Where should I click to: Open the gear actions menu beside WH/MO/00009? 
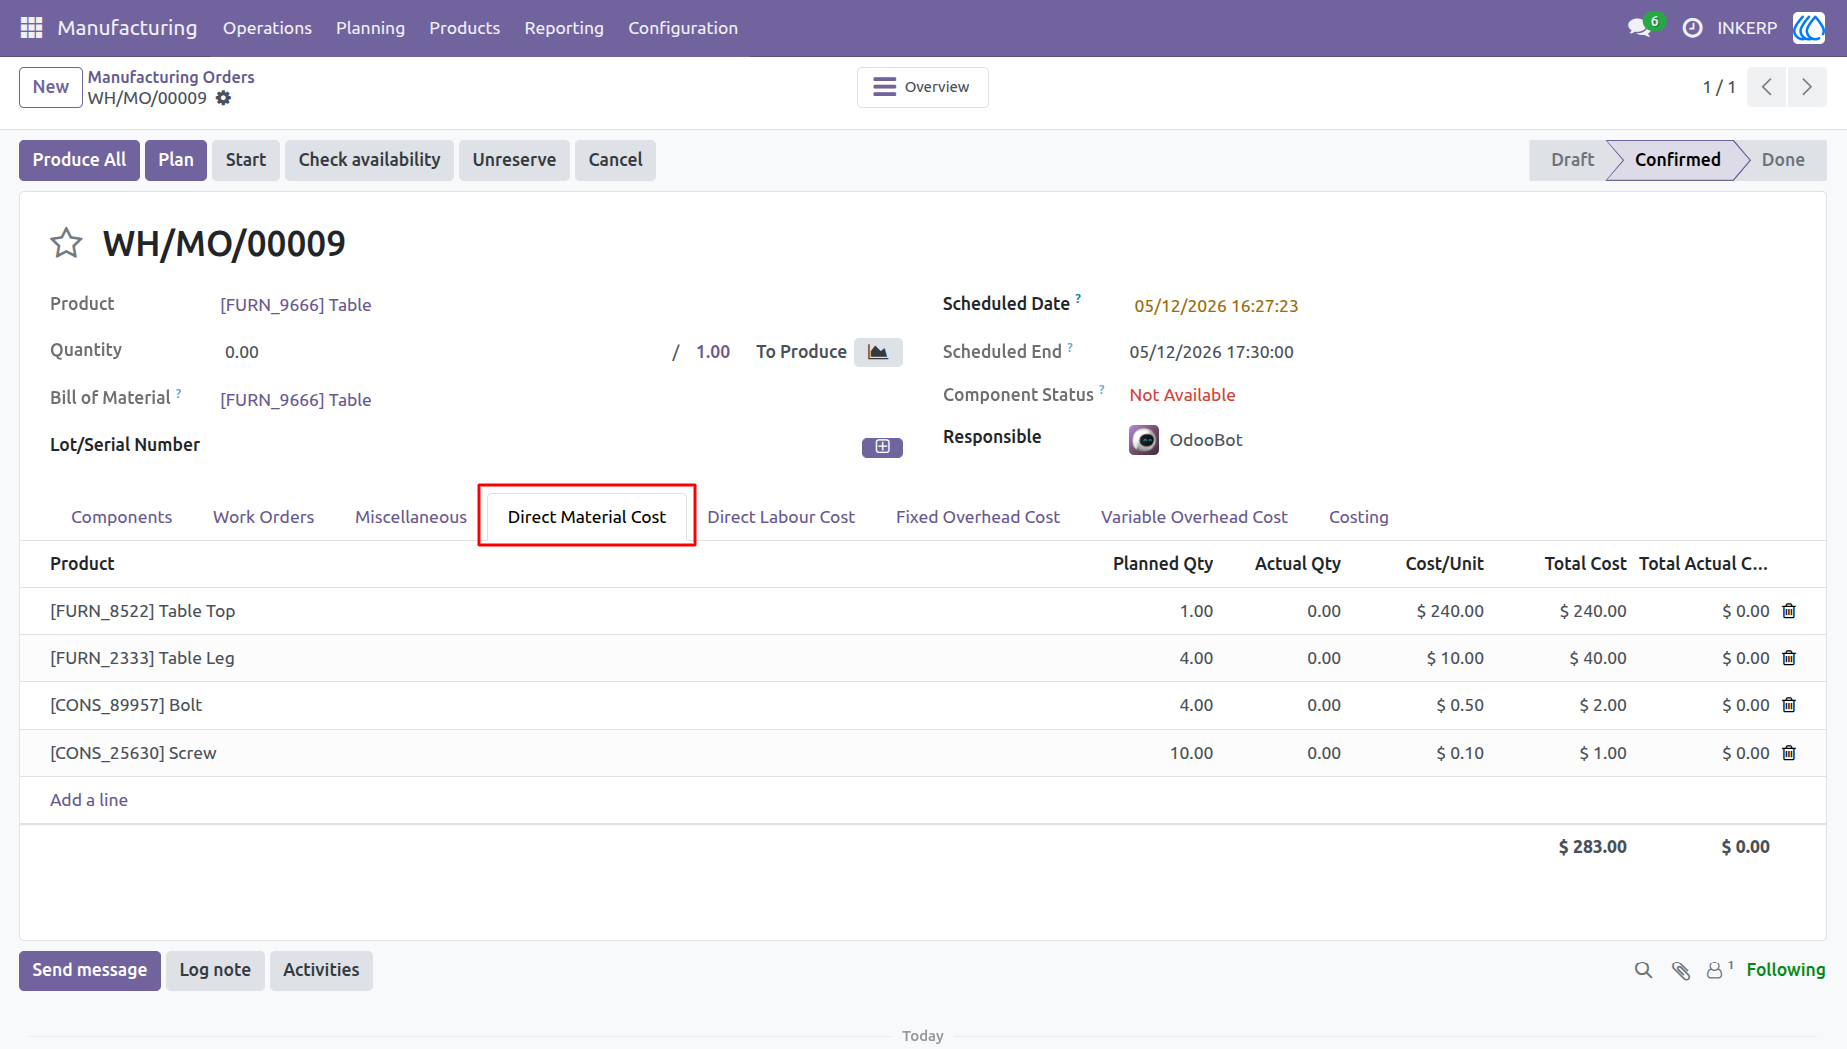[x=223, y=98]
